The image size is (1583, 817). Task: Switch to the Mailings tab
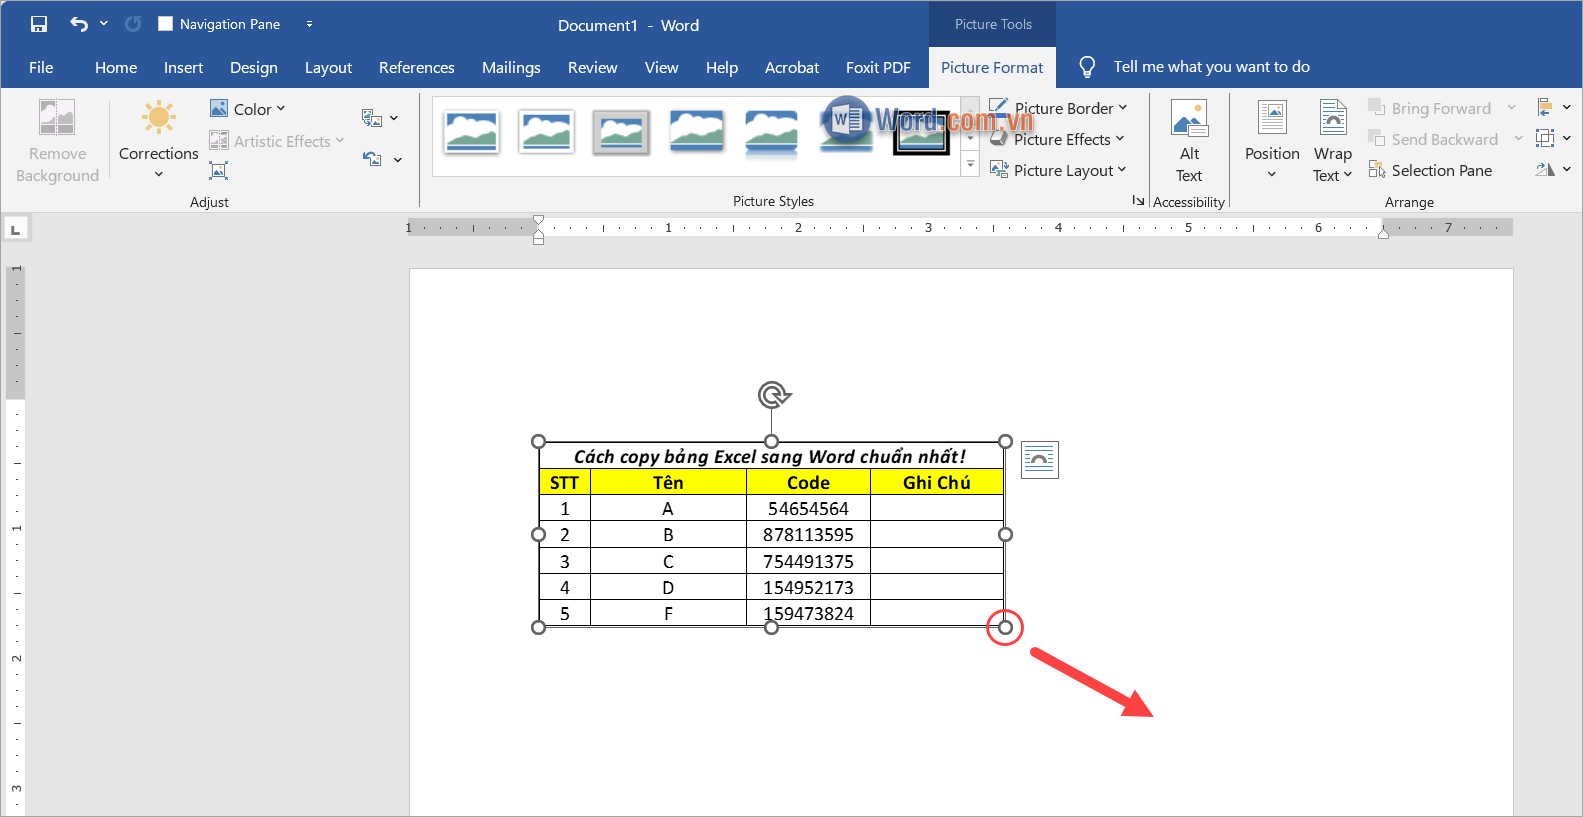(x=511, y=67)
